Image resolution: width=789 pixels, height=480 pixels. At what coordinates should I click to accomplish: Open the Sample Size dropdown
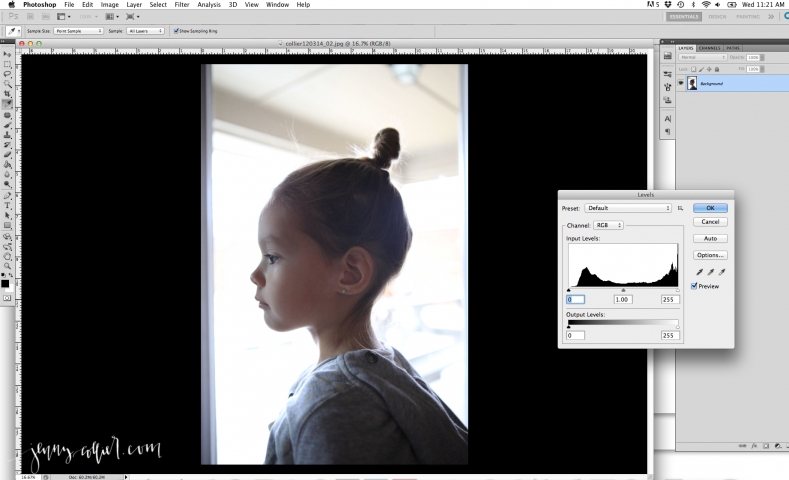click(78, 31)
